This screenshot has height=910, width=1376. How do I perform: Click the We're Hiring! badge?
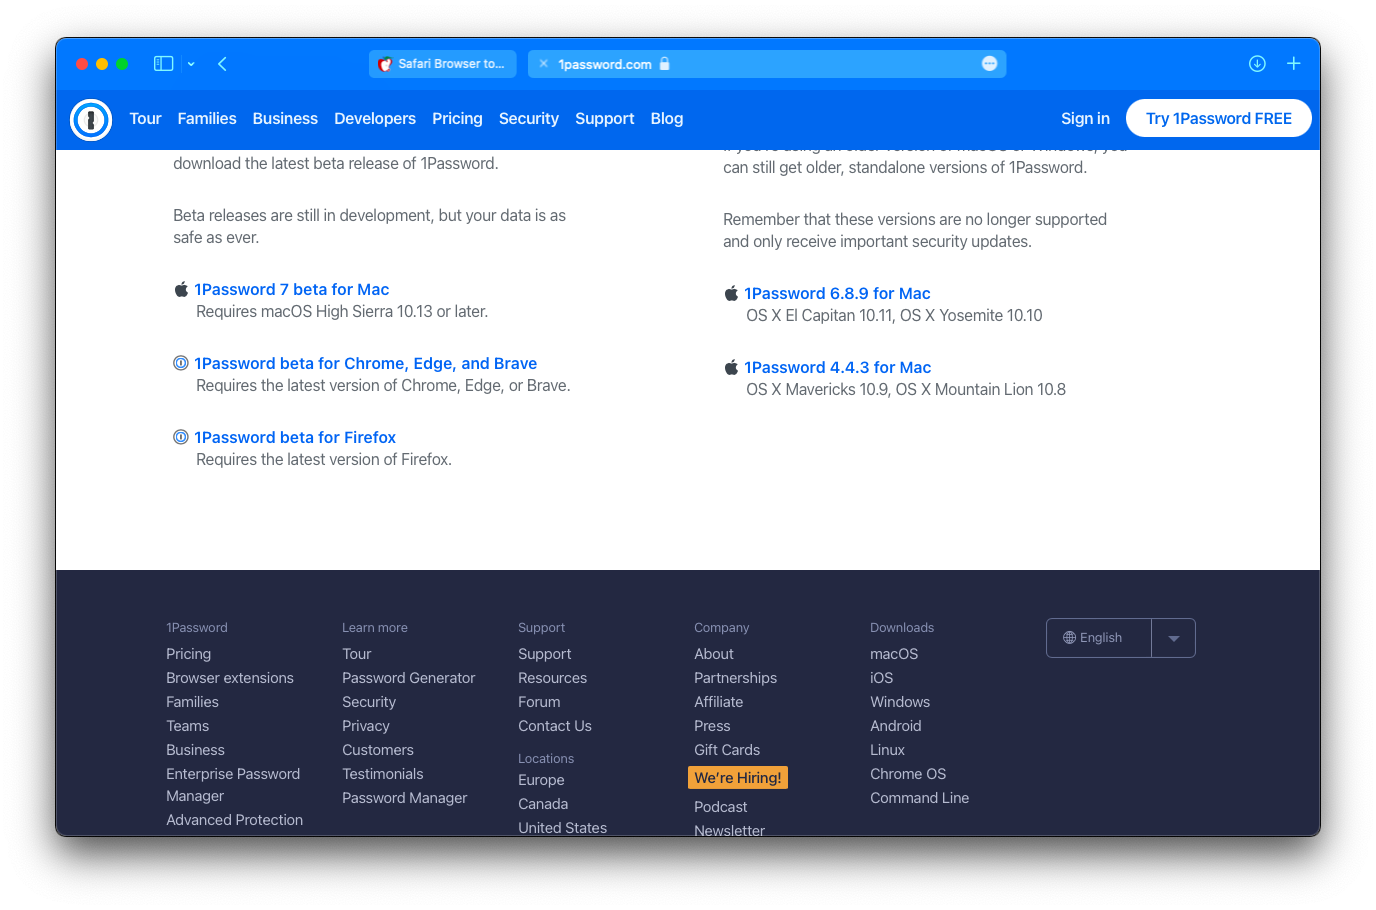(738, 778)
